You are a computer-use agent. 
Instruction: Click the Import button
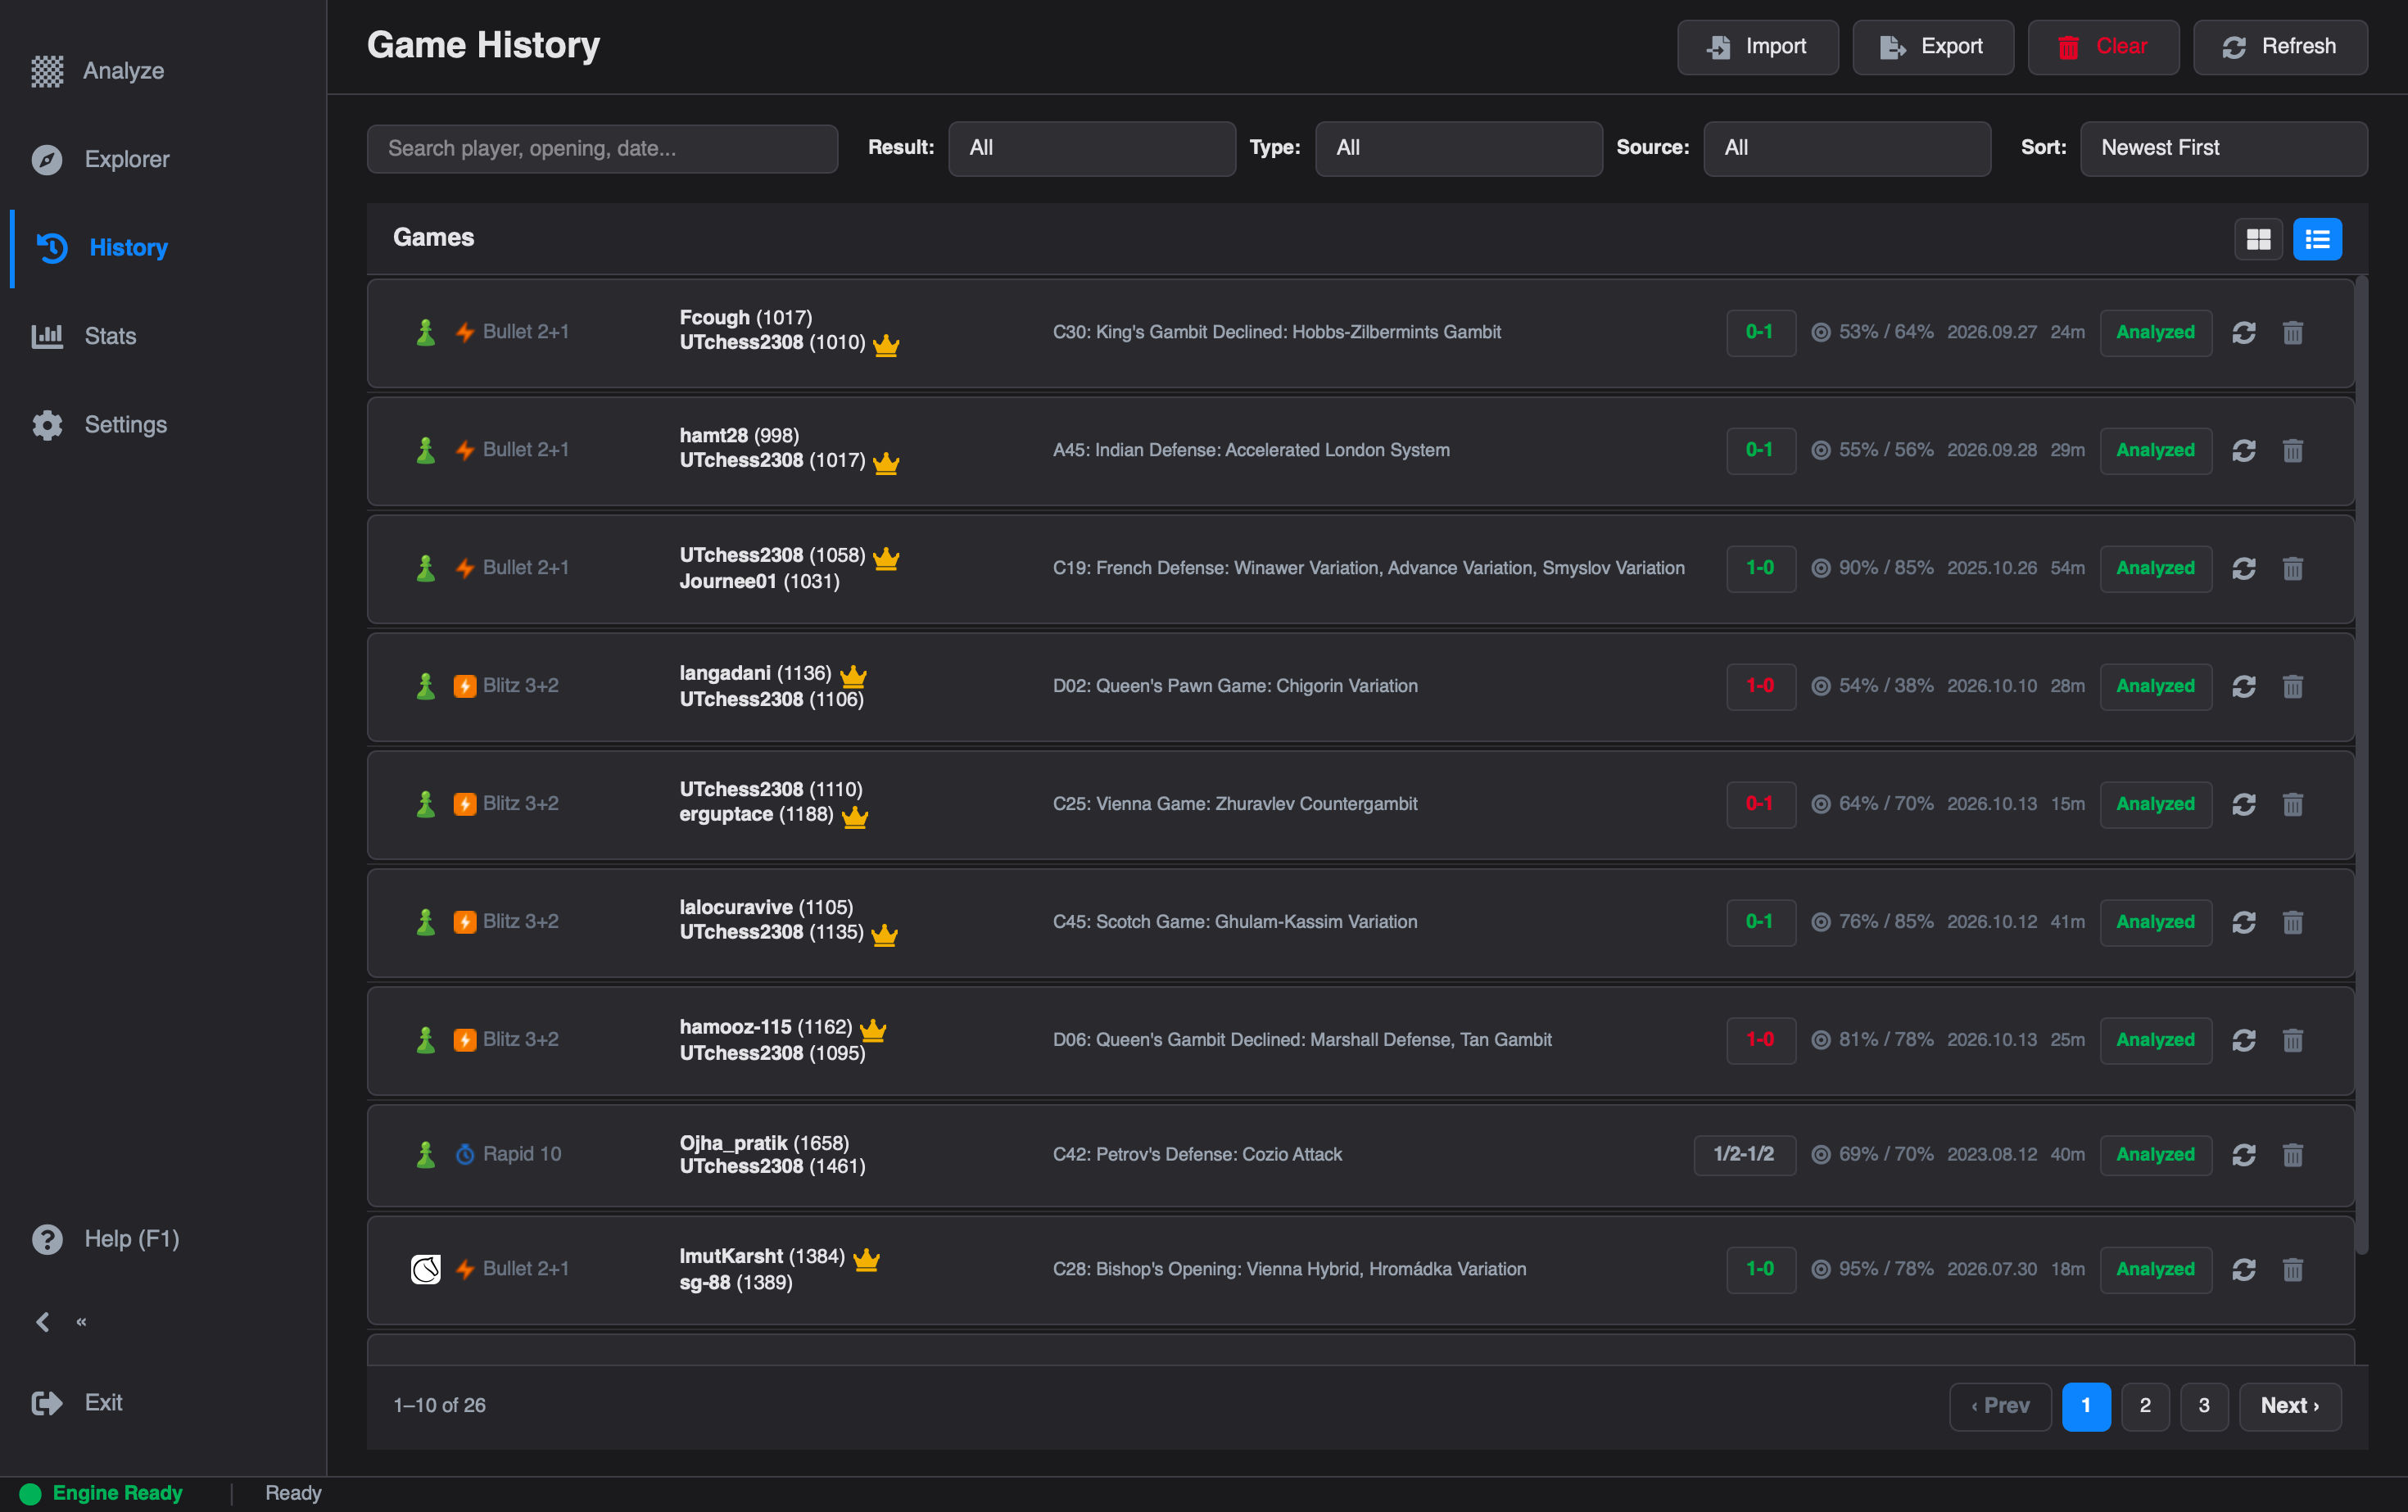1757,47
